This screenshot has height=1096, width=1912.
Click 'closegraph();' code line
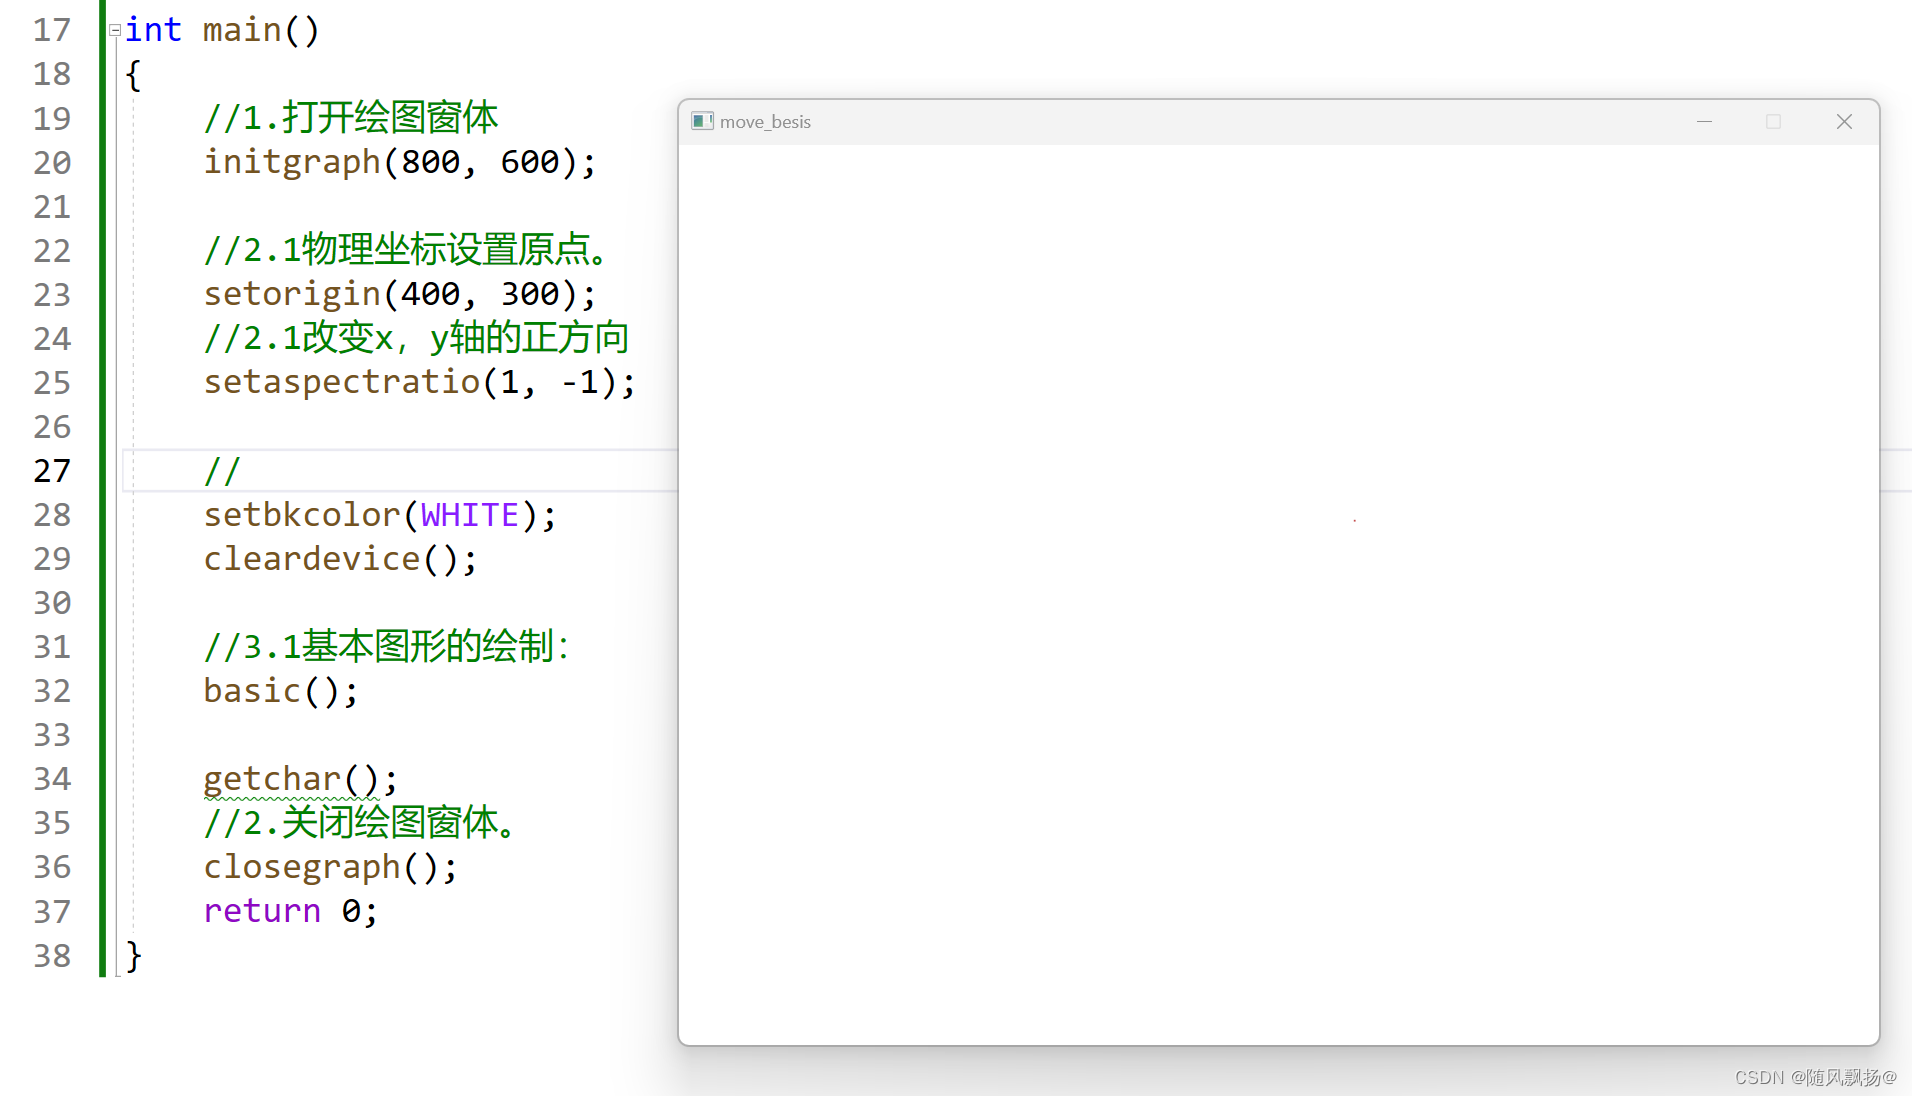[x=331, y=867]
